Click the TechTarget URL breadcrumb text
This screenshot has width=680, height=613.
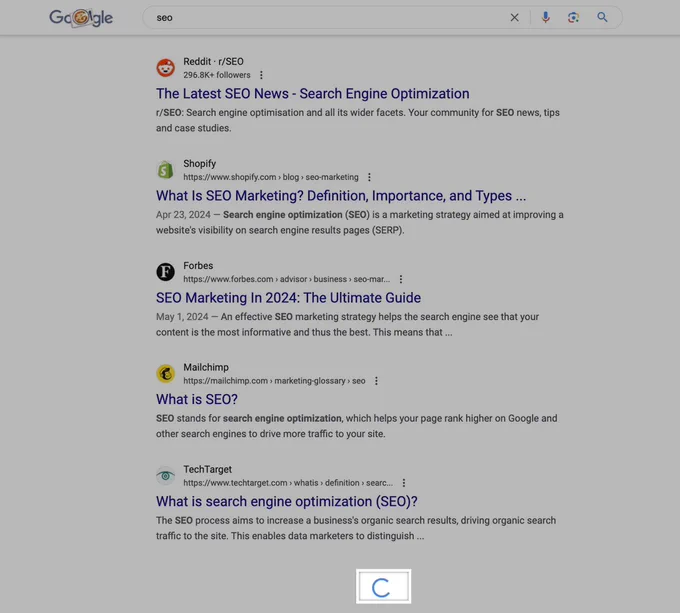288,483
